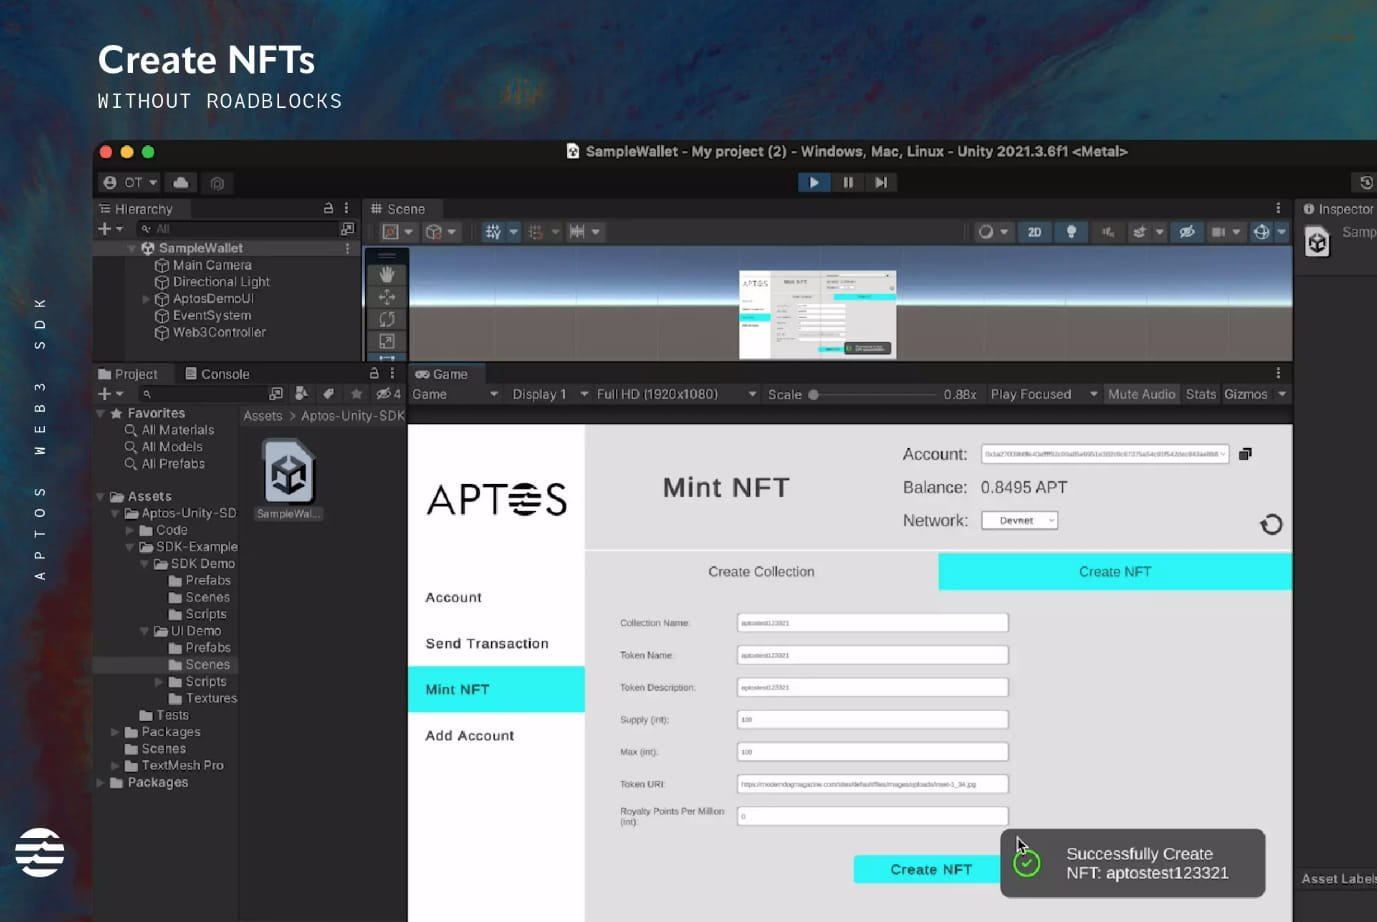Lock the Hierarchy panel
1377x922 pixels.
pyautogui.click(x=328, y=208)
